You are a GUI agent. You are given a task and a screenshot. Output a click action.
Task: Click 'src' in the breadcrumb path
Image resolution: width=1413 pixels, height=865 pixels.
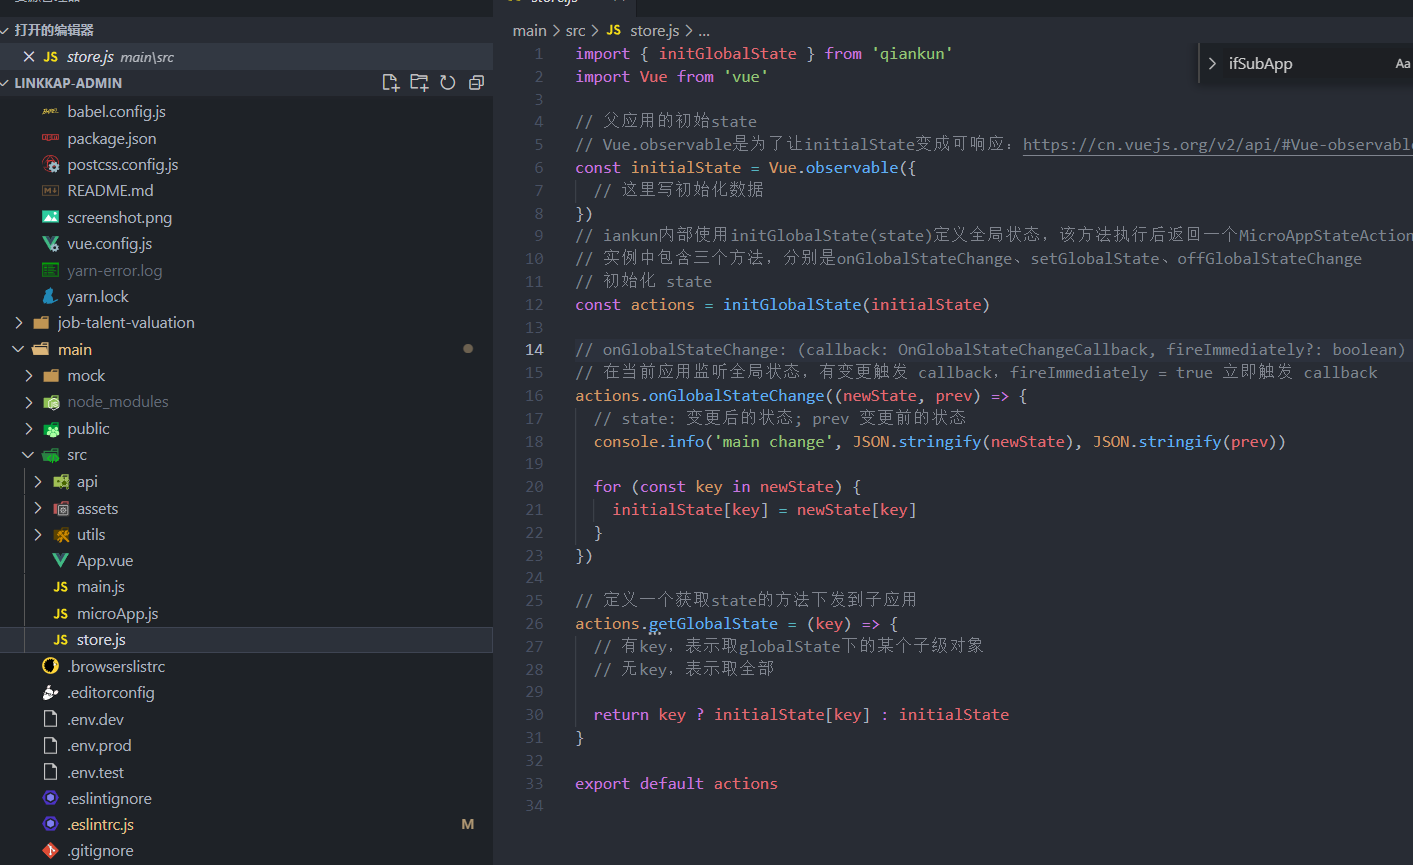pos(575,31)
